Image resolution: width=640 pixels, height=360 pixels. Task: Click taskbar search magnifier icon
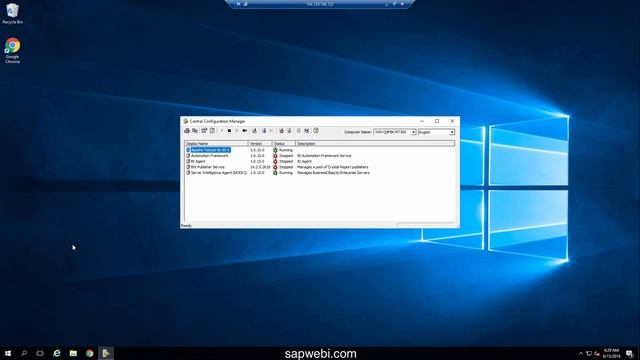click(x=24, y=353)
